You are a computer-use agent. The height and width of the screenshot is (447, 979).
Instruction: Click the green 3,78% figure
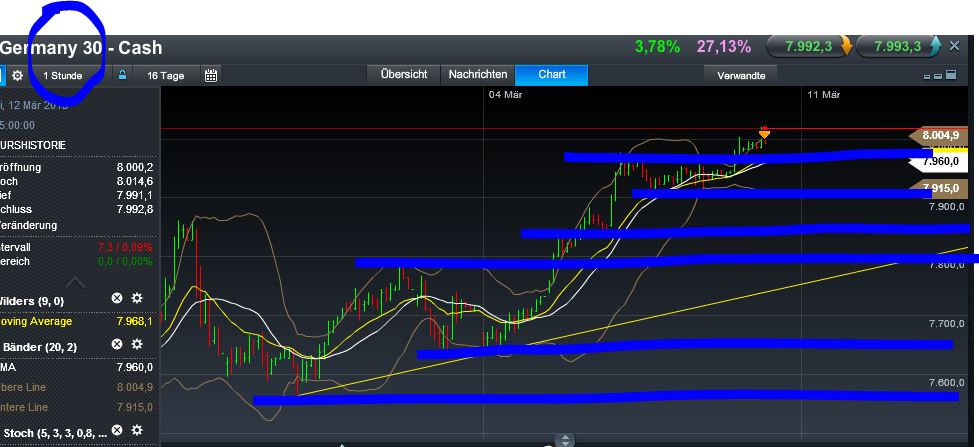point(657,47)
